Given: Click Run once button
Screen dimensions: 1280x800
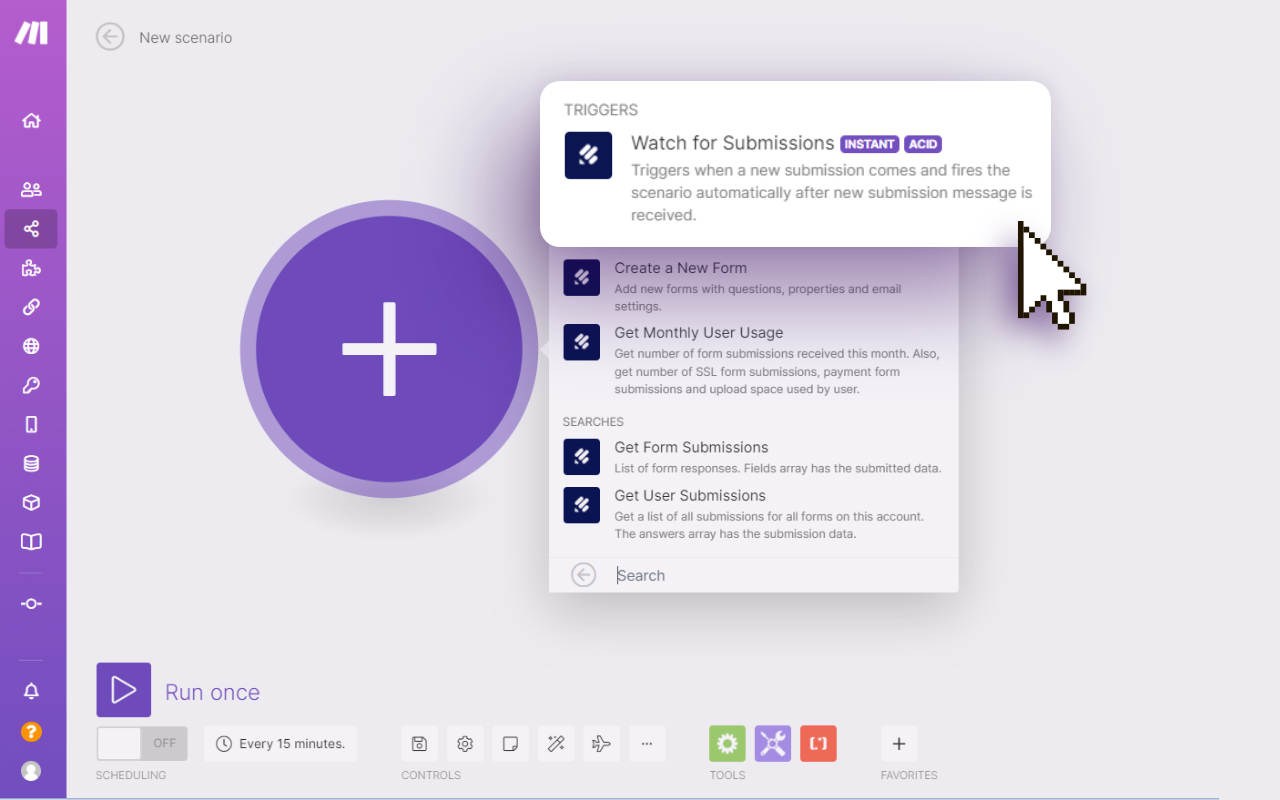Looking at the screenshot, I should tap(124, 690).
